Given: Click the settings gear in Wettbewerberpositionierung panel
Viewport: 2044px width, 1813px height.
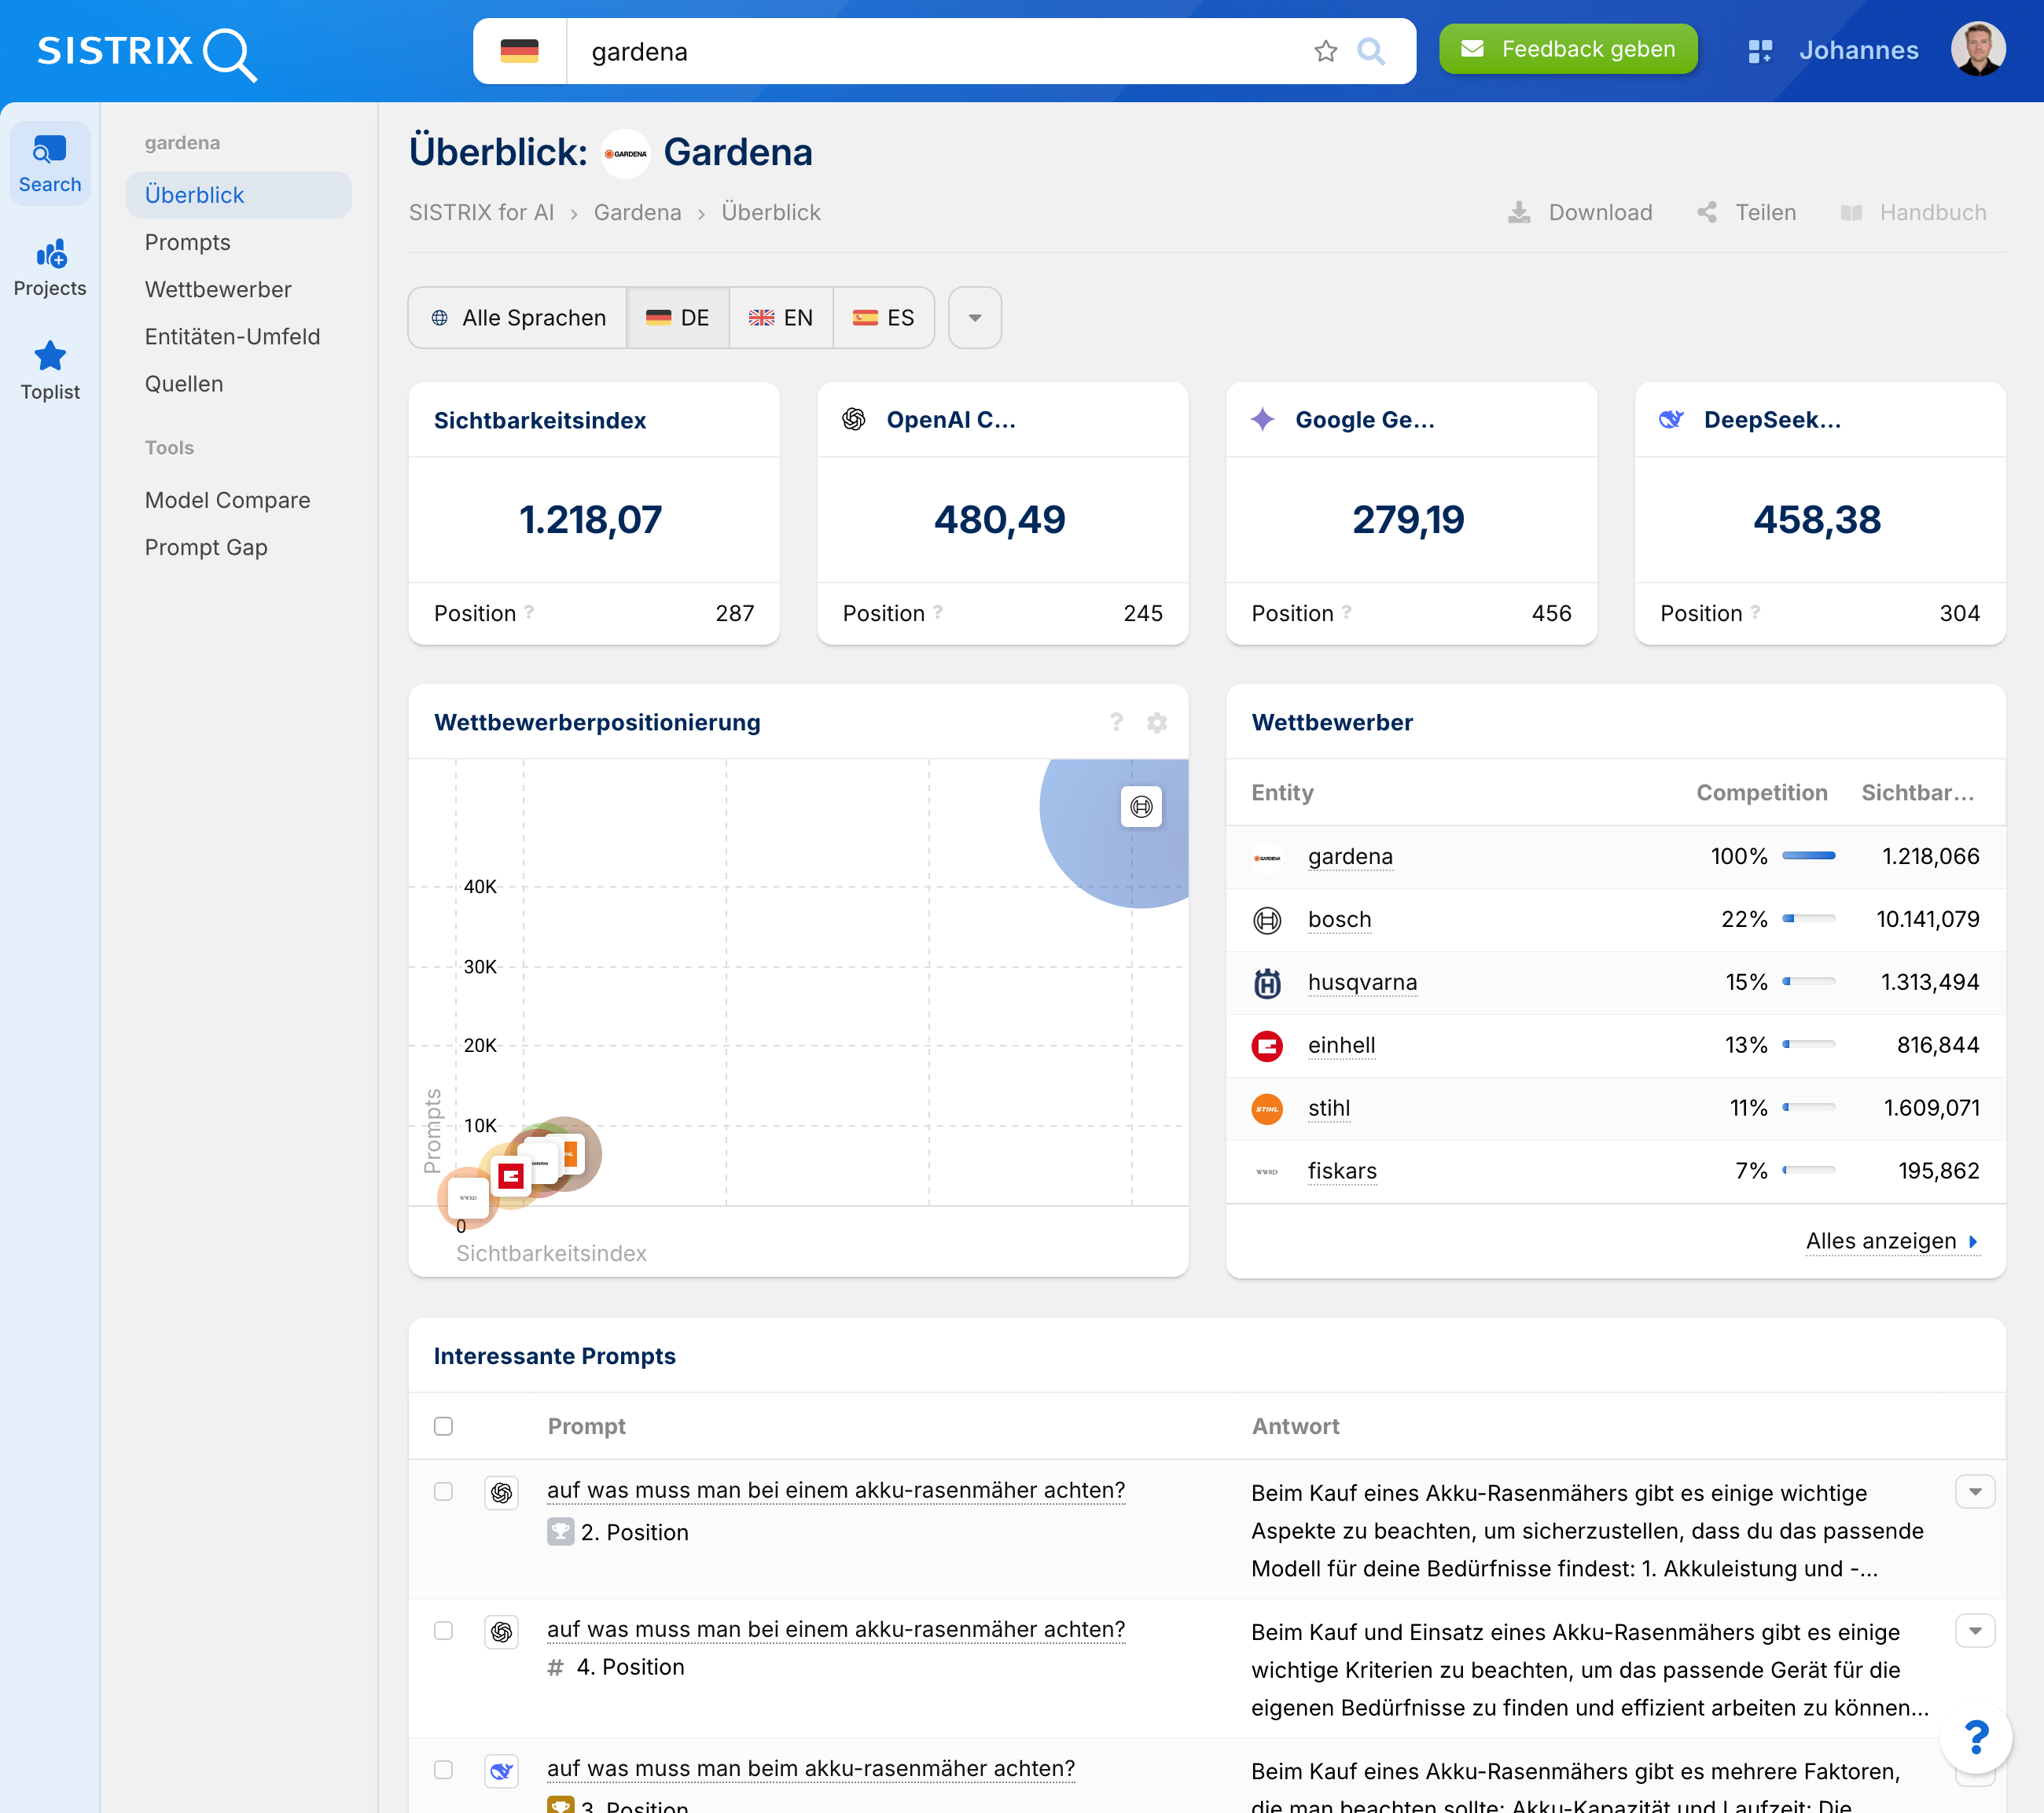Looking at the screenshot, I should (x=1157, y=723).
